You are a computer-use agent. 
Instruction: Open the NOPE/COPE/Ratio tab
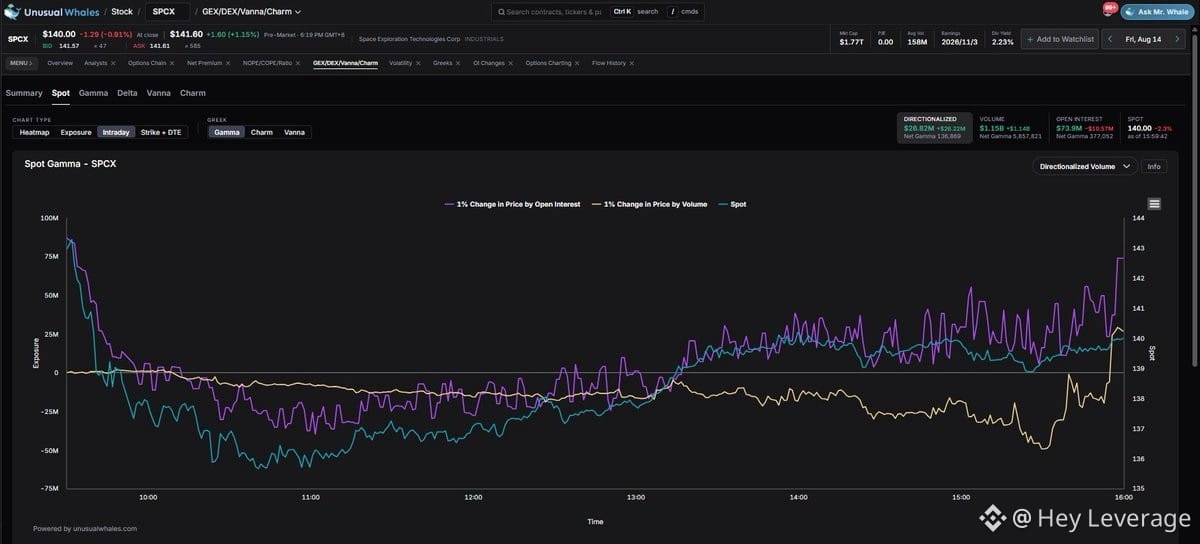tap(267, 63)
